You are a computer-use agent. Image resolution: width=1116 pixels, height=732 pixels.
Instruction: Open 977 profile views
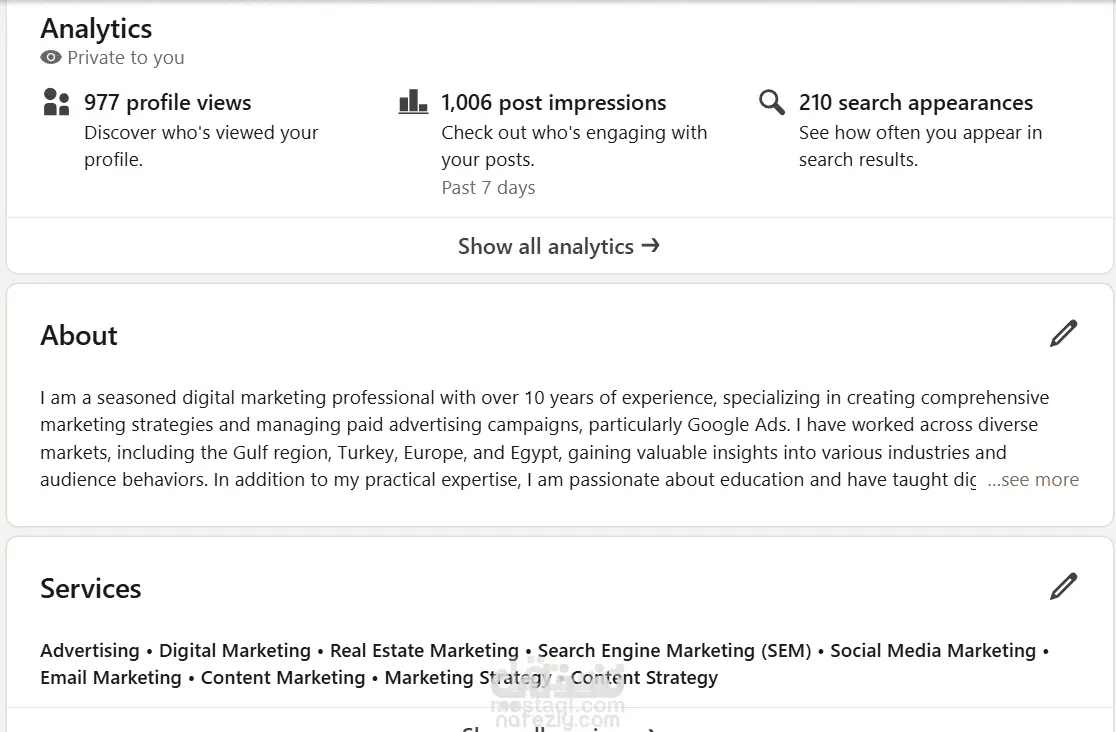[x=167, y=102]
